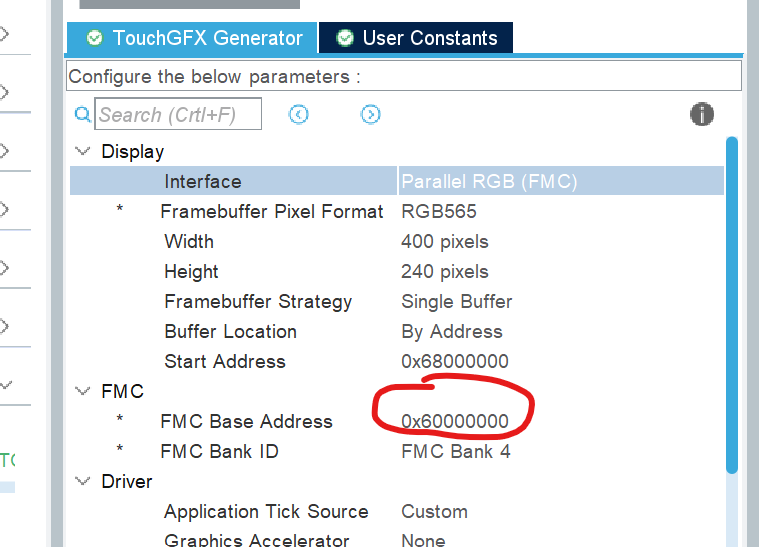The width and height of the screenshot is (781, 547).
Task: Change the Custom tick source value
Action: pyautogui.click(x=434, y=512)
